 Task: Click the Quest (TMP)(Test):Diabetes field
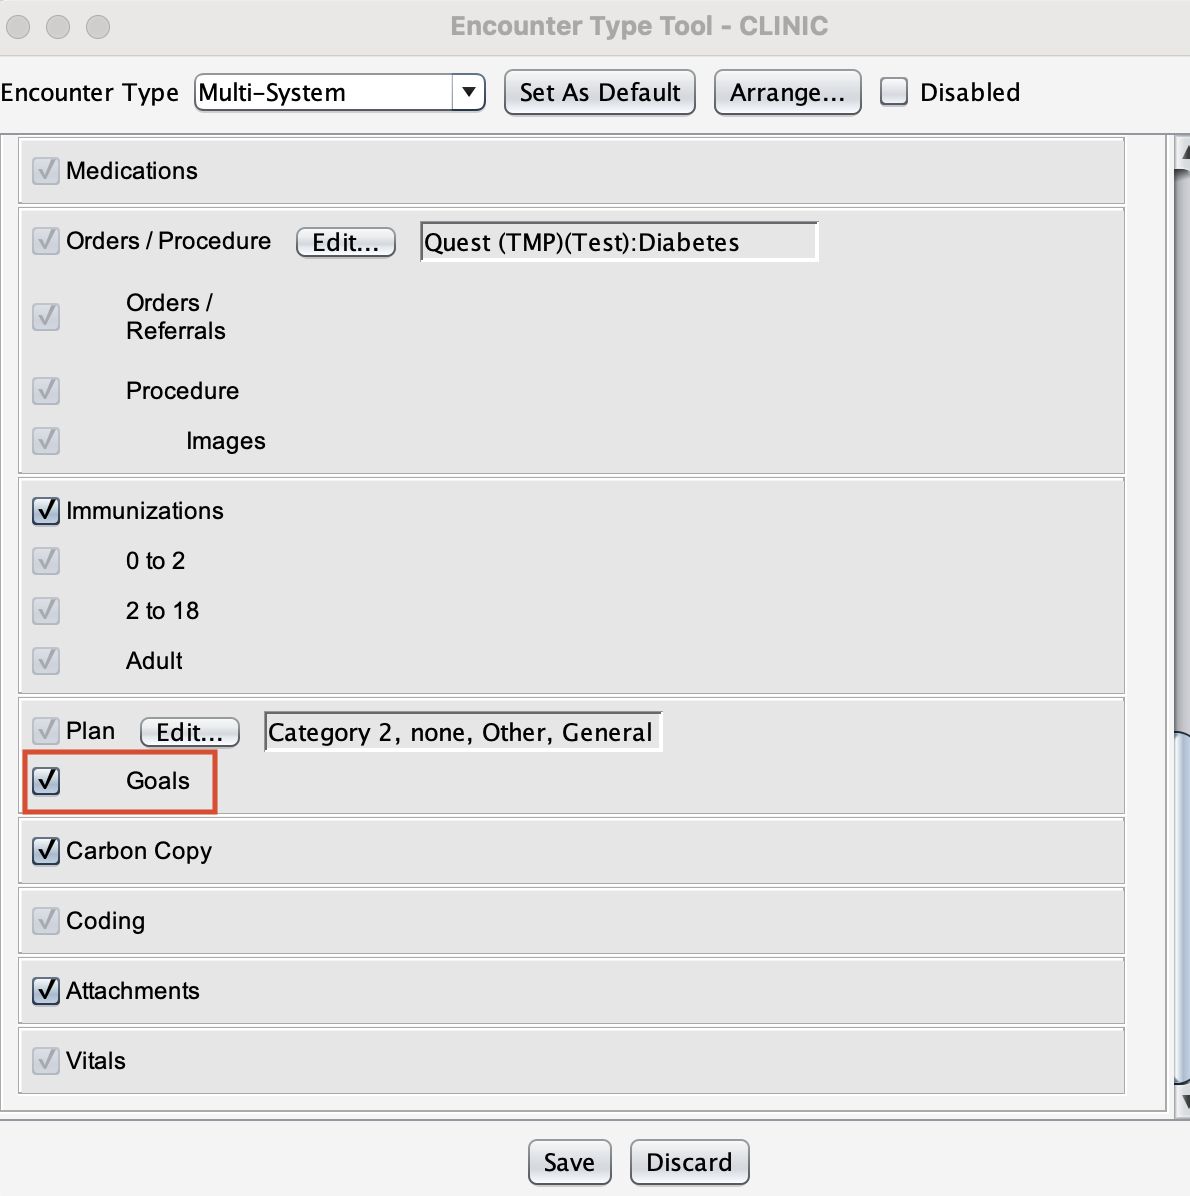coord(618,242)
